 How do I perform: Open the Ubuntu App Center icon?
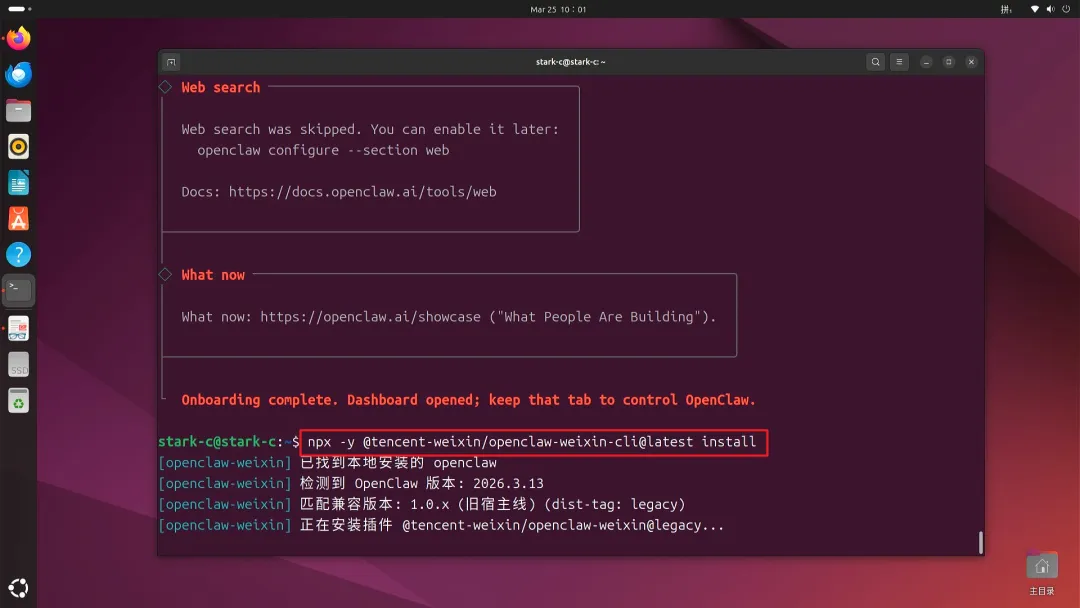19,219
